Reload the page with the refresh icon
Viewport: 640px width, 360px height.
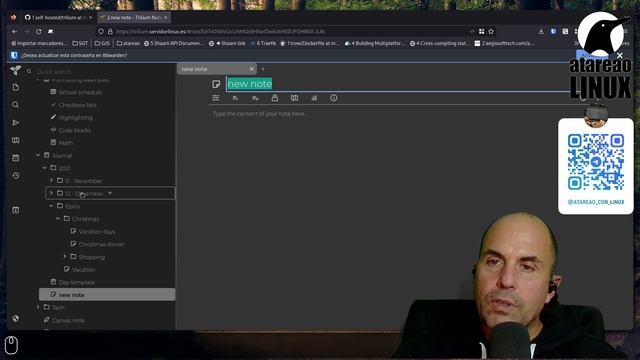point(38,31)
